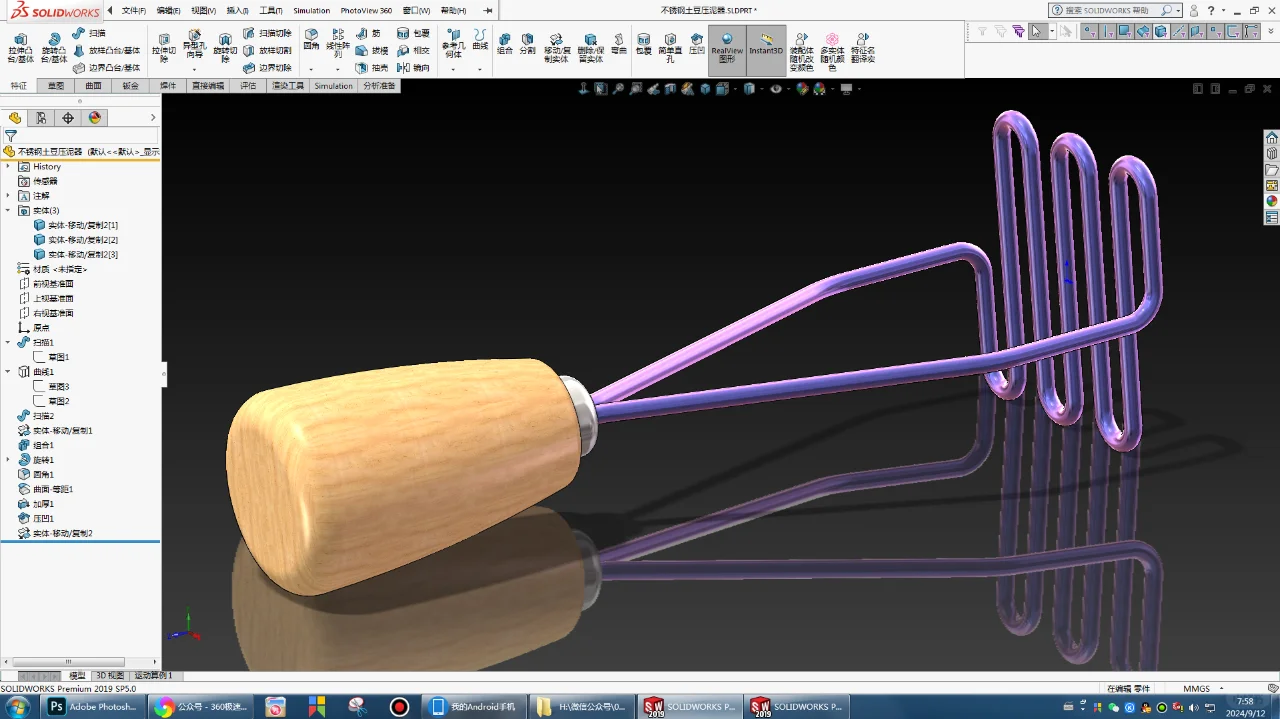This screenshot has height=719, width=1280.
Task: Open the 工具(T) menu
Action: pyautogui.click(x=270, y=10)
